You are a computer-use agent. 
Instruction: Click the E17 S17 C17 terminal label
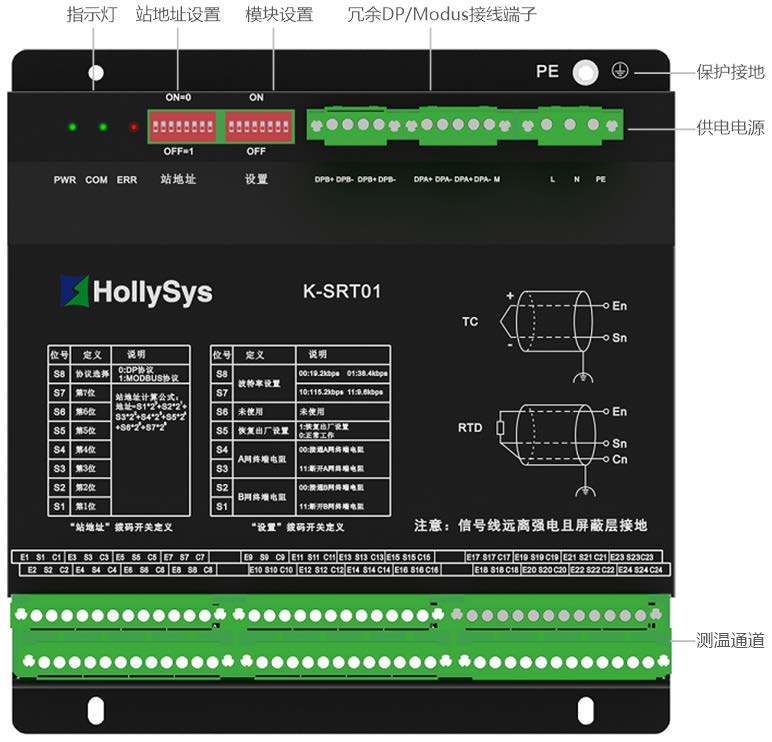click(488, 557)
